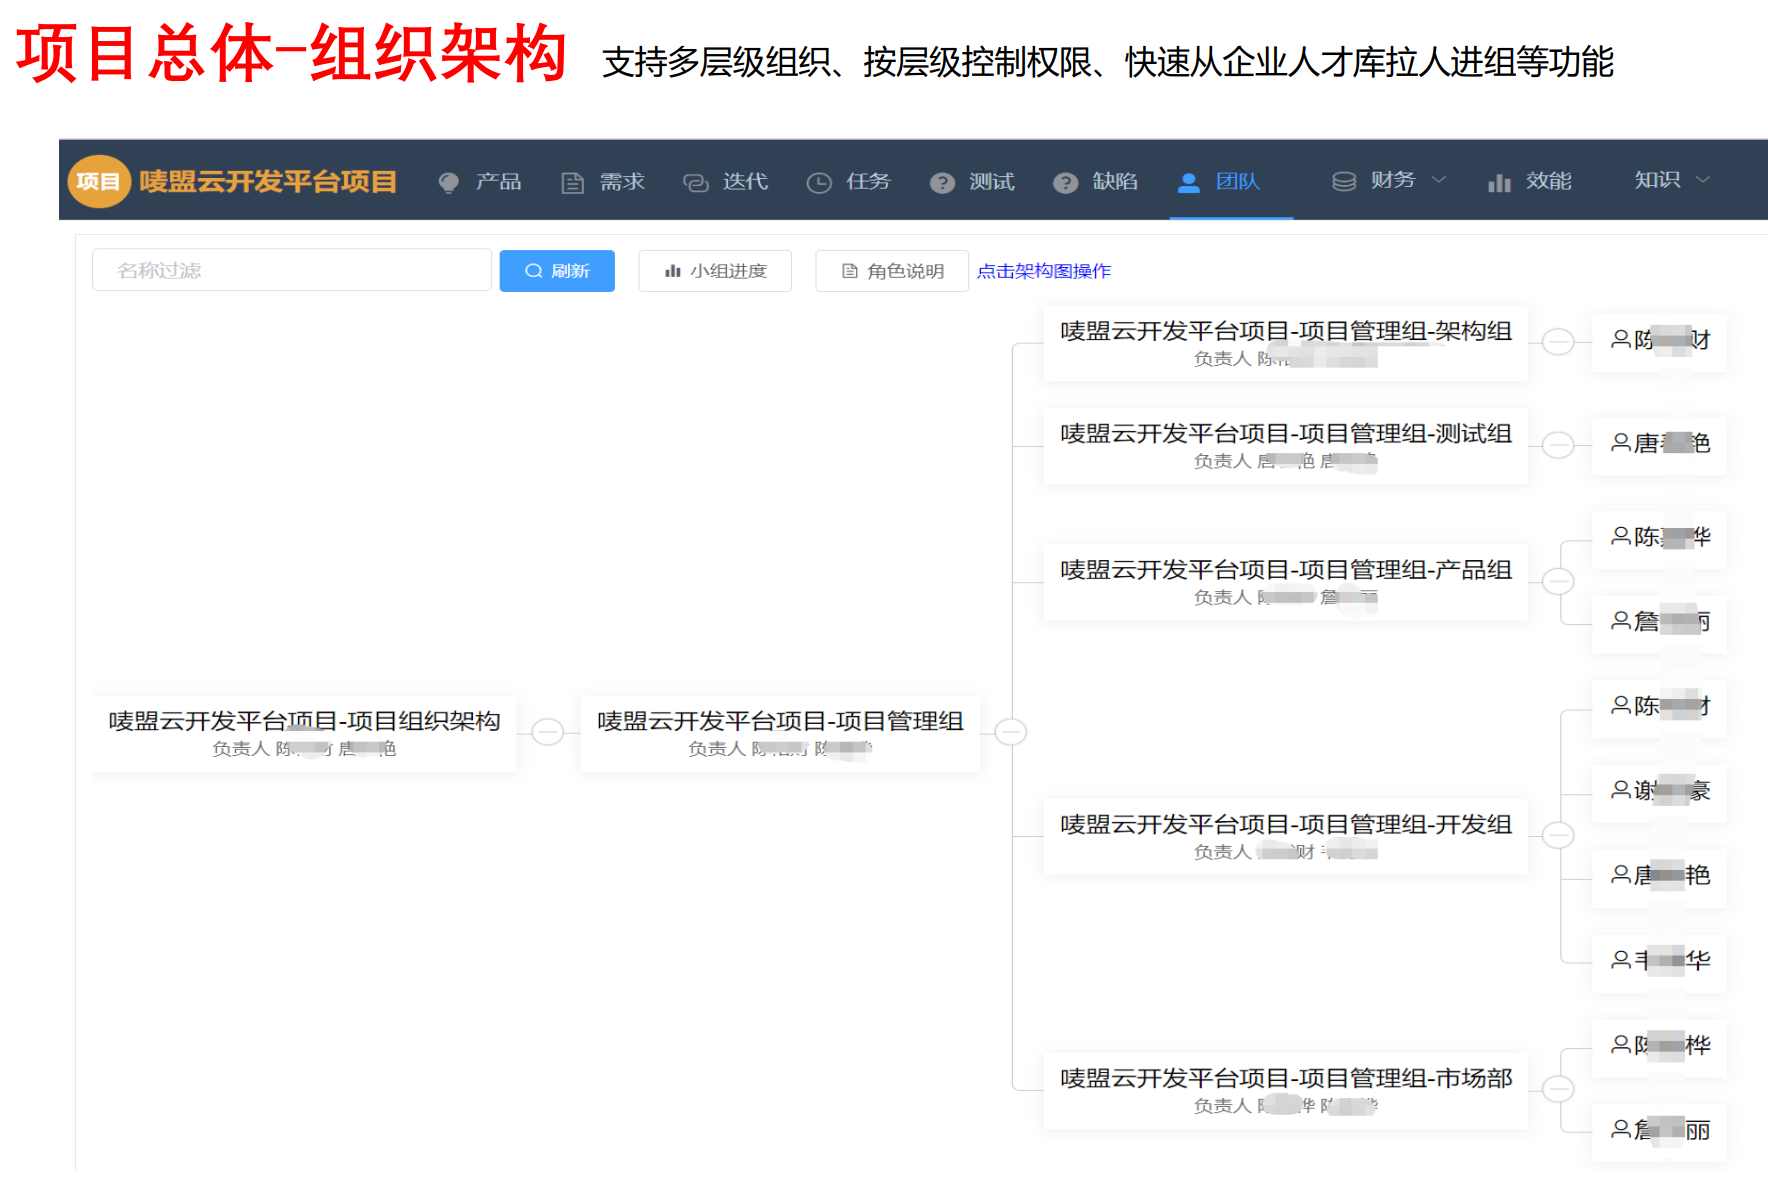Click the 任务 clock icon
This screenshot has height=1182, width=1768.
[x=819, y=182]
